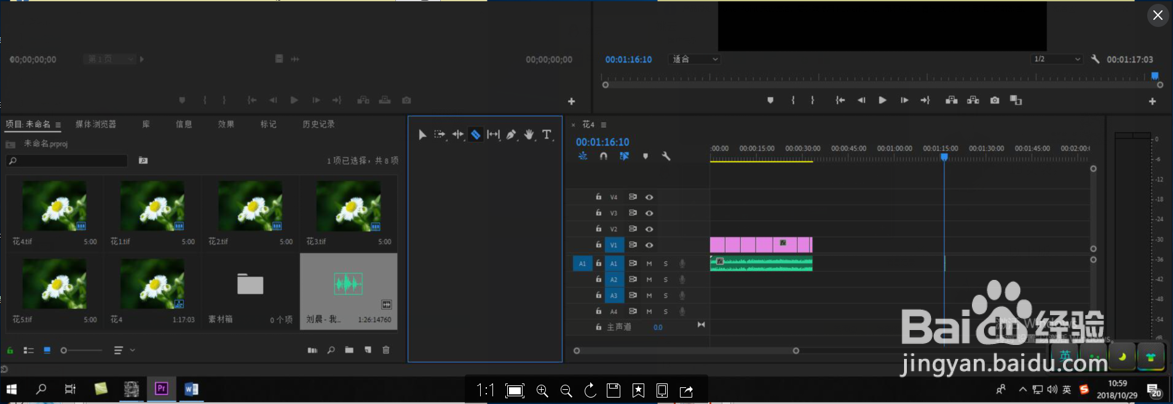Select the Track Select Forward tool
The height and width of the screenshot is (404, 1173).
pos(440,135)
